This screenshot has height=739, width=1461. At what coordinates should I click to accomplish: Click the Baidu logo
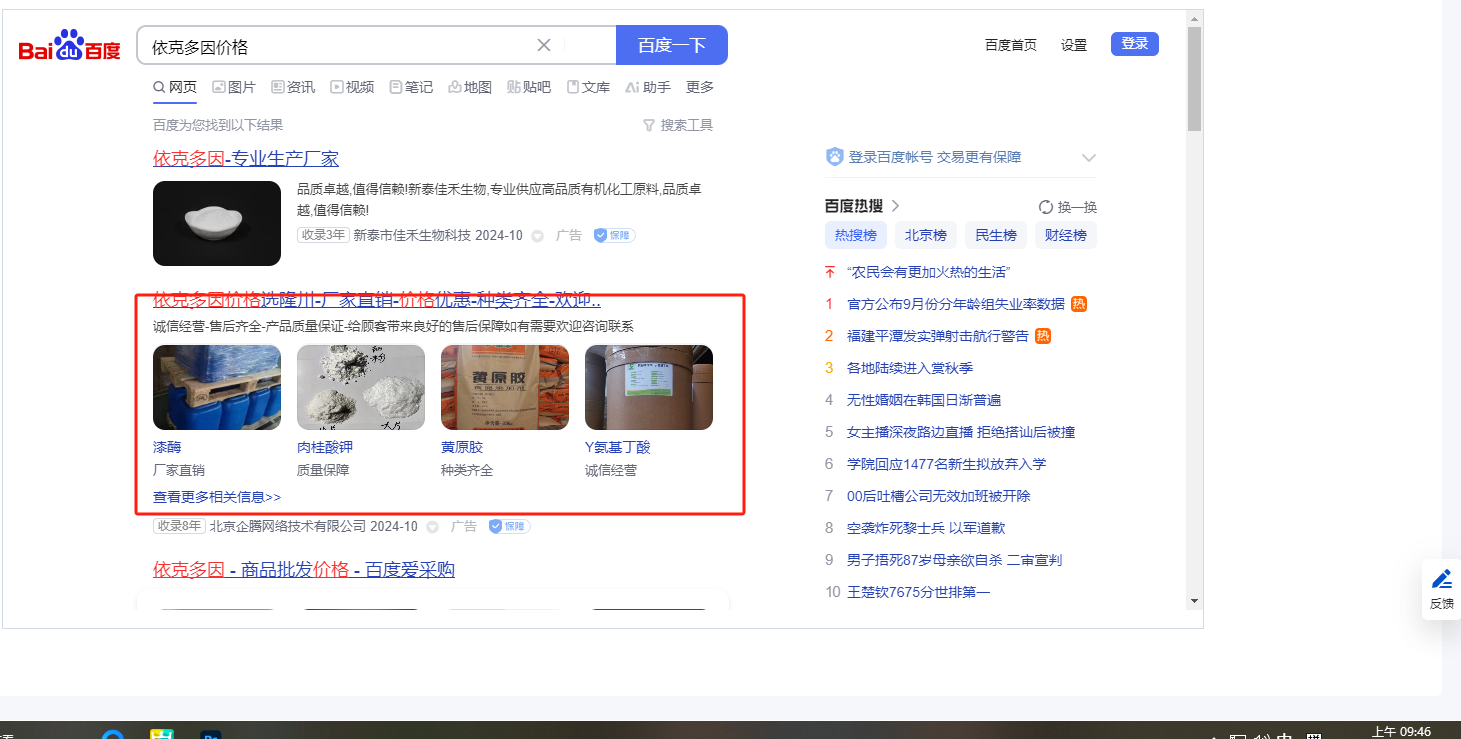[69, 46]
